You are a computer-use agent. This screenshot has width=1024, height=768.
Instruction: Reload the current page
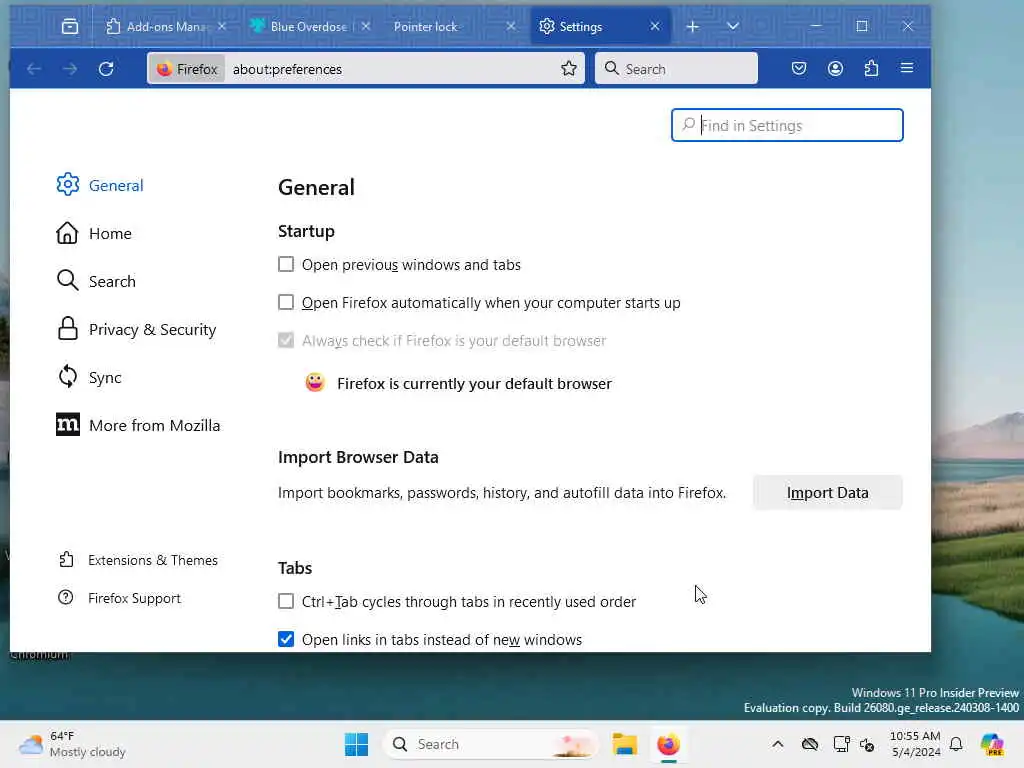pos(106,69)
